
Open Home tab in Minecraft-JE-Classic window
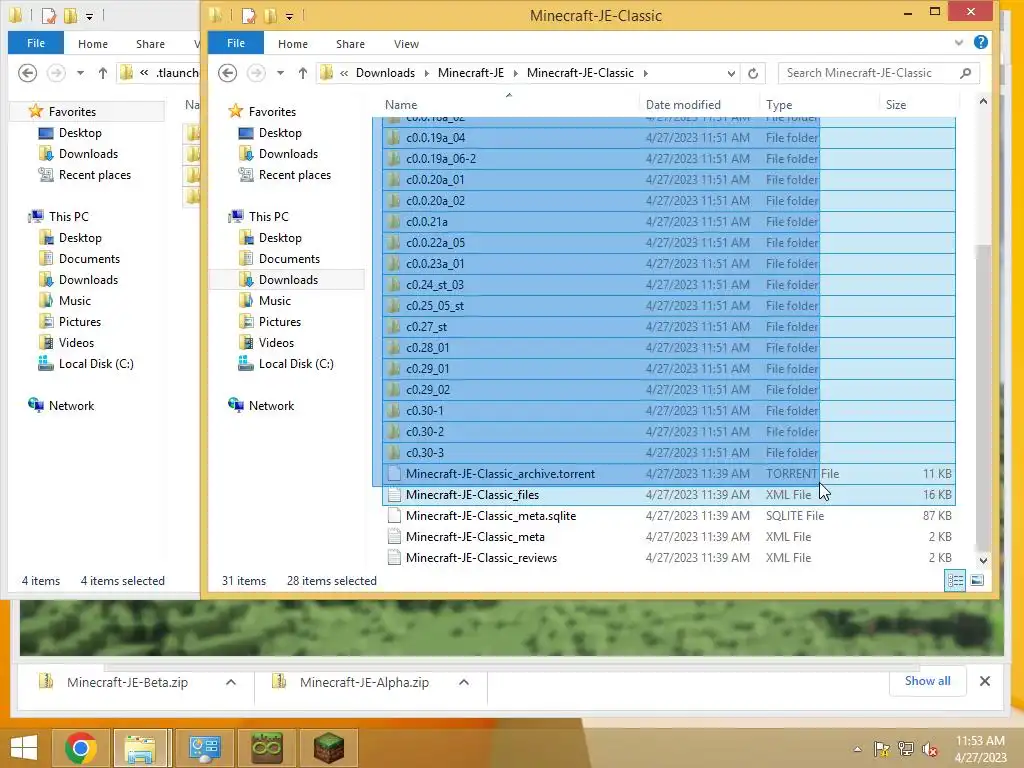[293, 44]
